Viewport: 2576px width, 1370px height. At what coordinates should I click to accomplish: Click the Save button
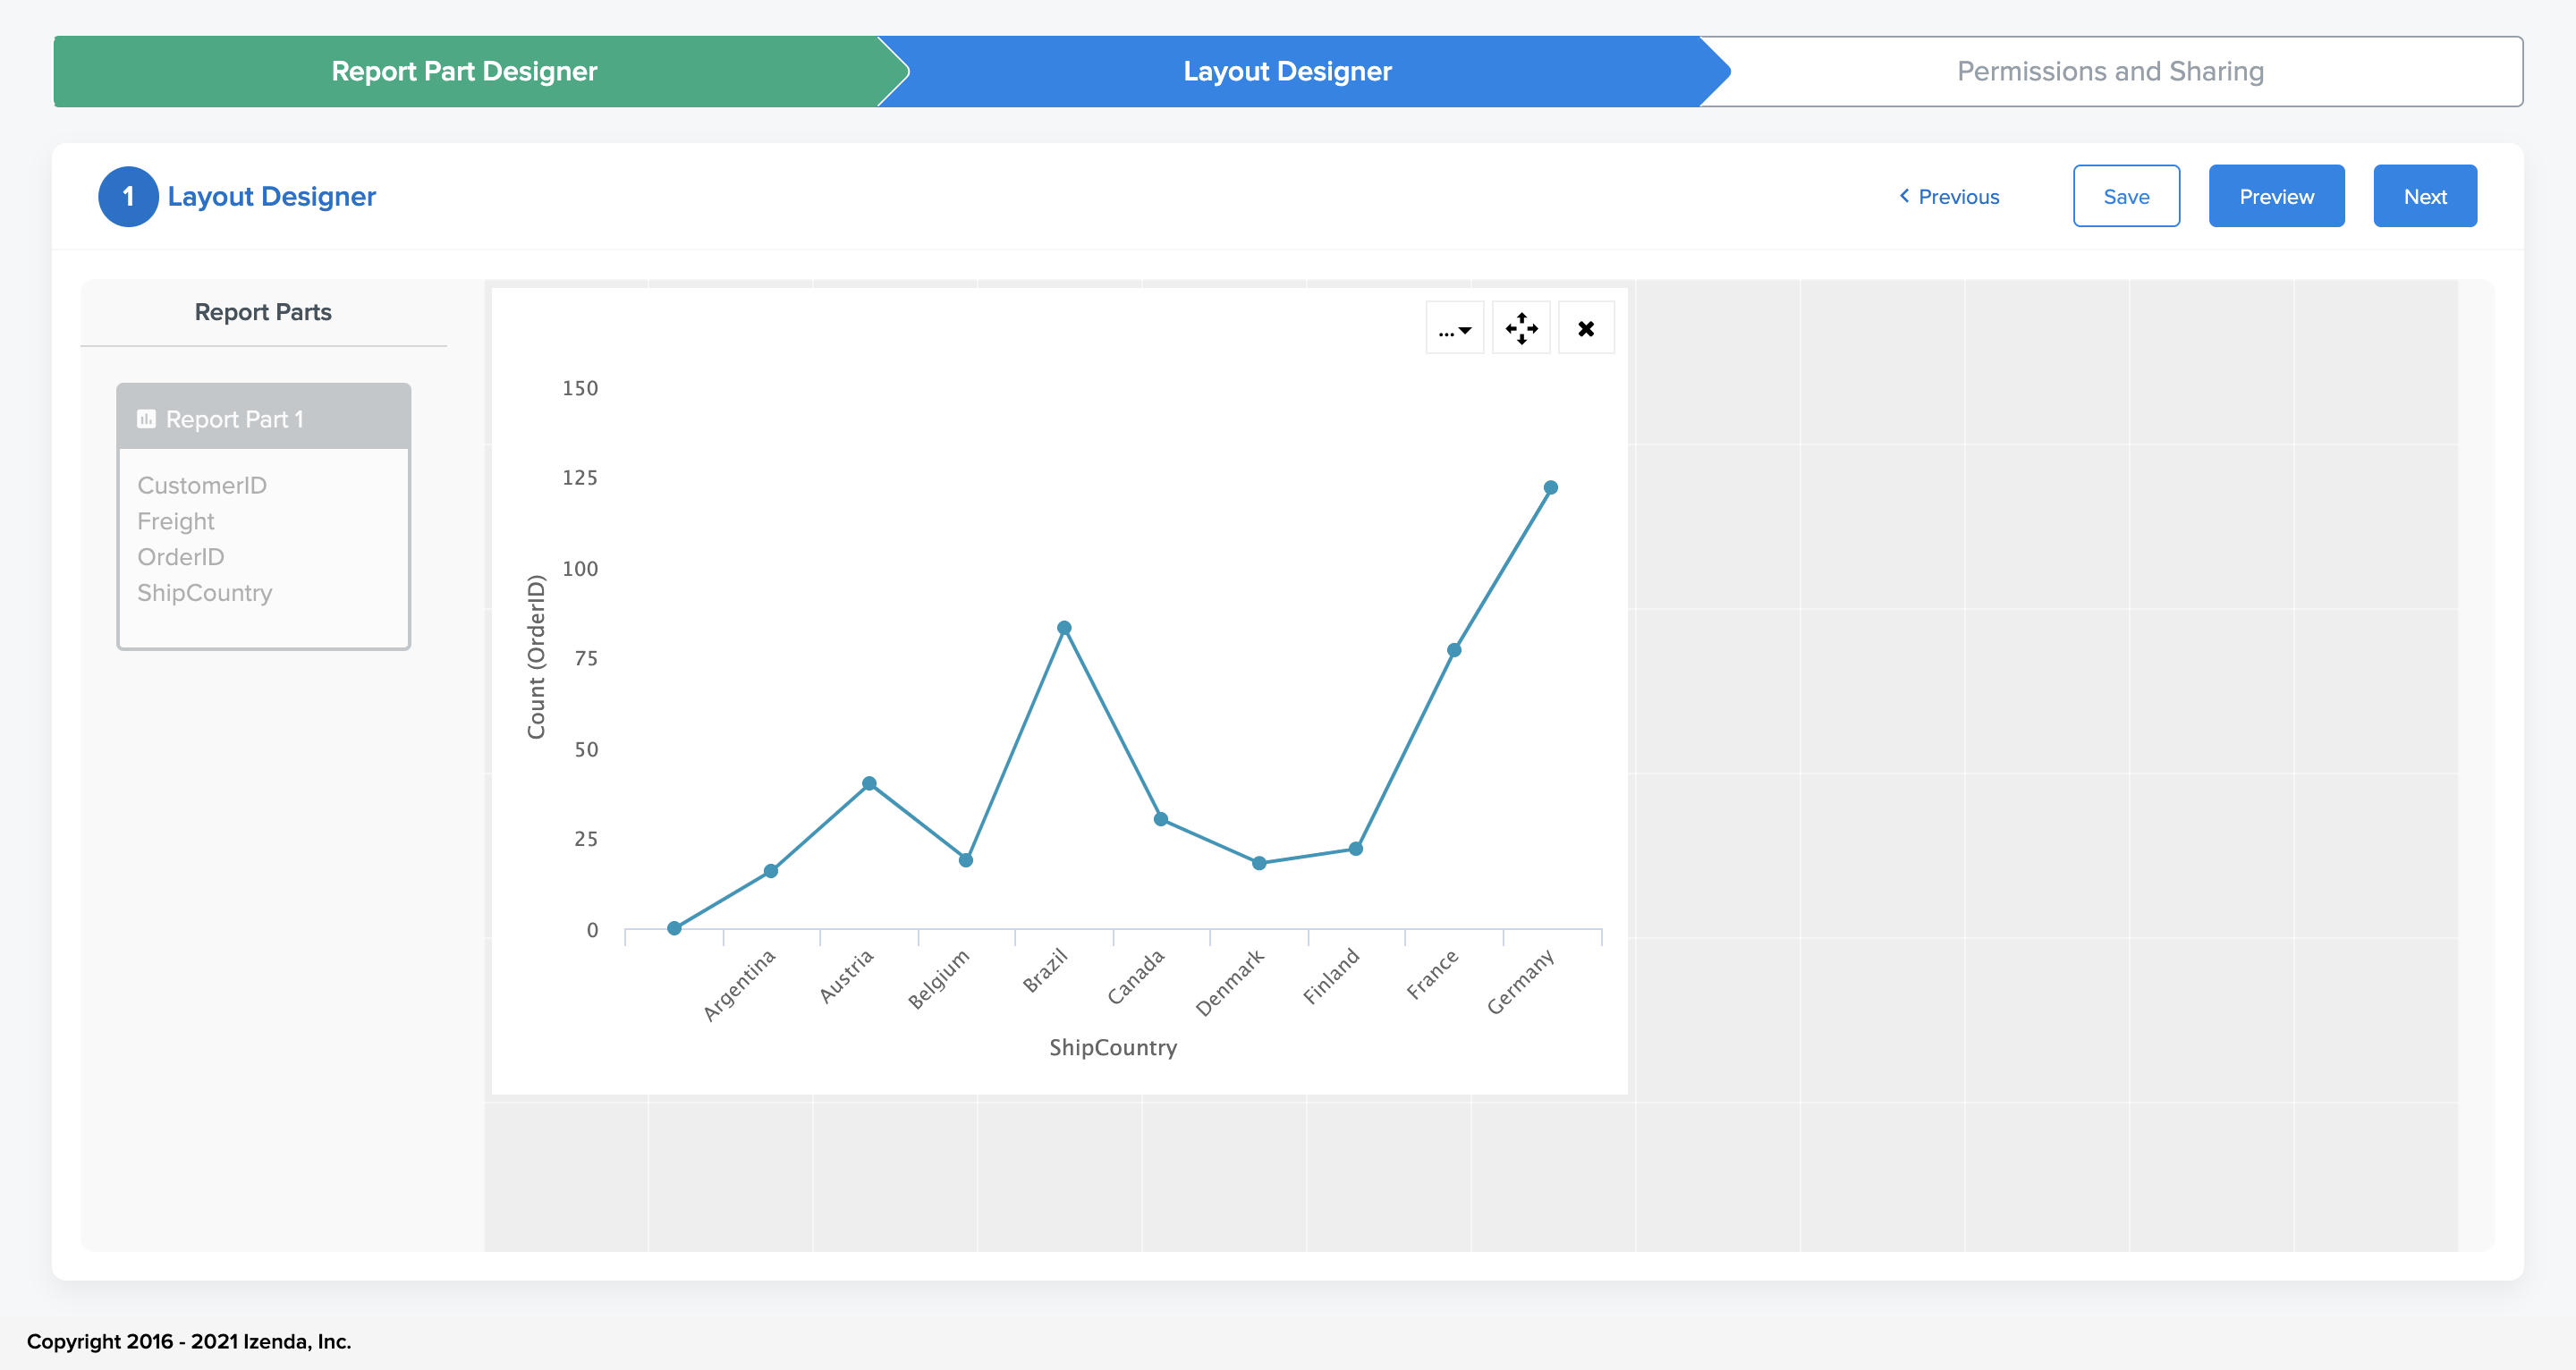coord(2126,197)
